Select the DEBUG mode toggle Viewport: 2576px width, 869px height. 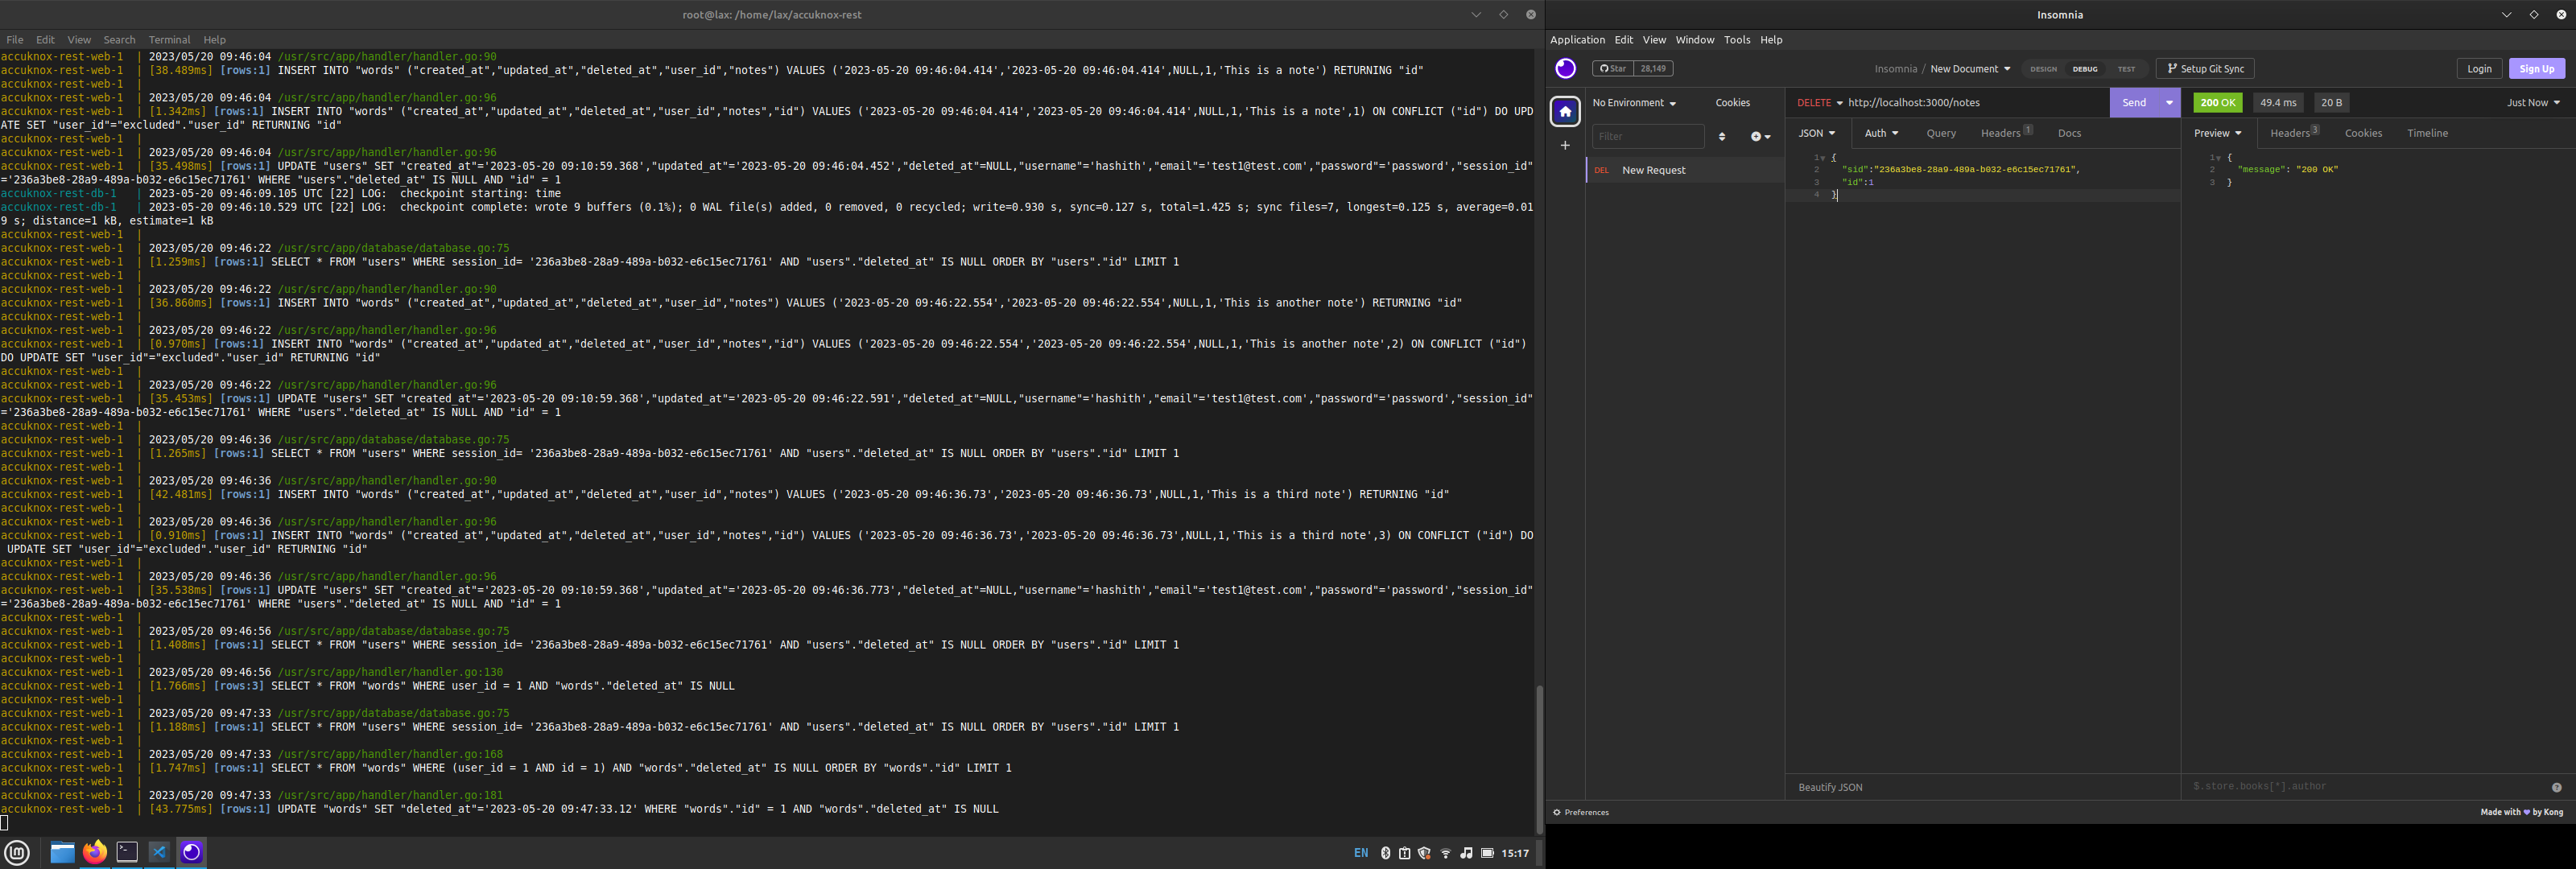coord(2085,69)
